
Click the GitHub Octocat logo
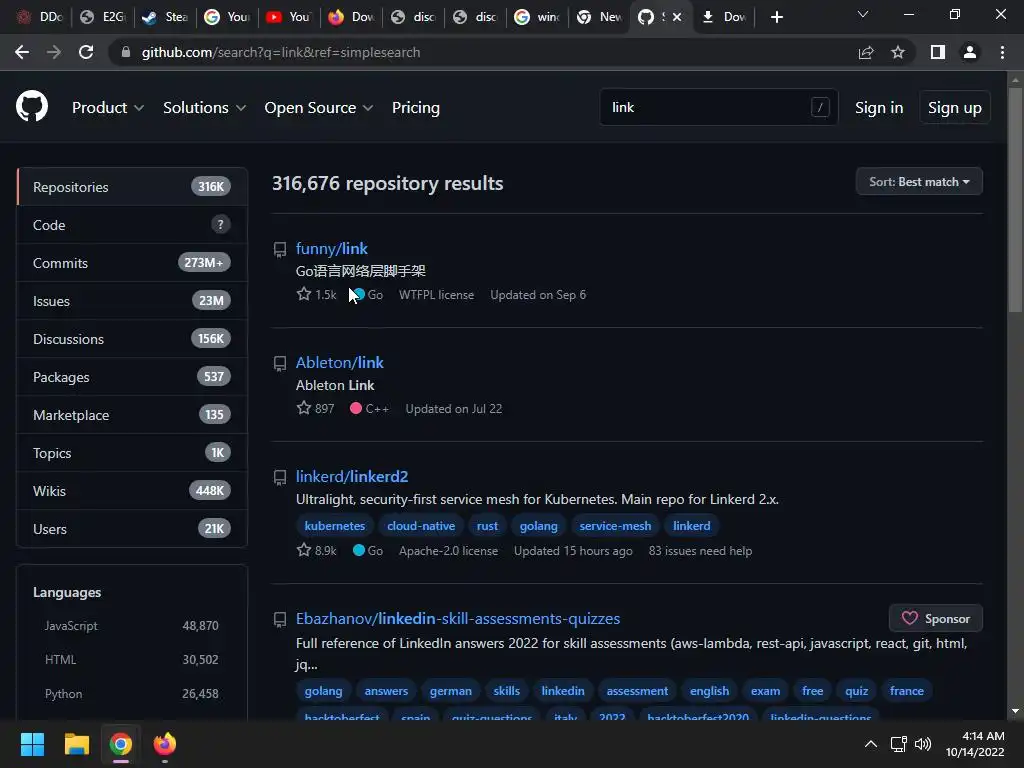[32, 106]
